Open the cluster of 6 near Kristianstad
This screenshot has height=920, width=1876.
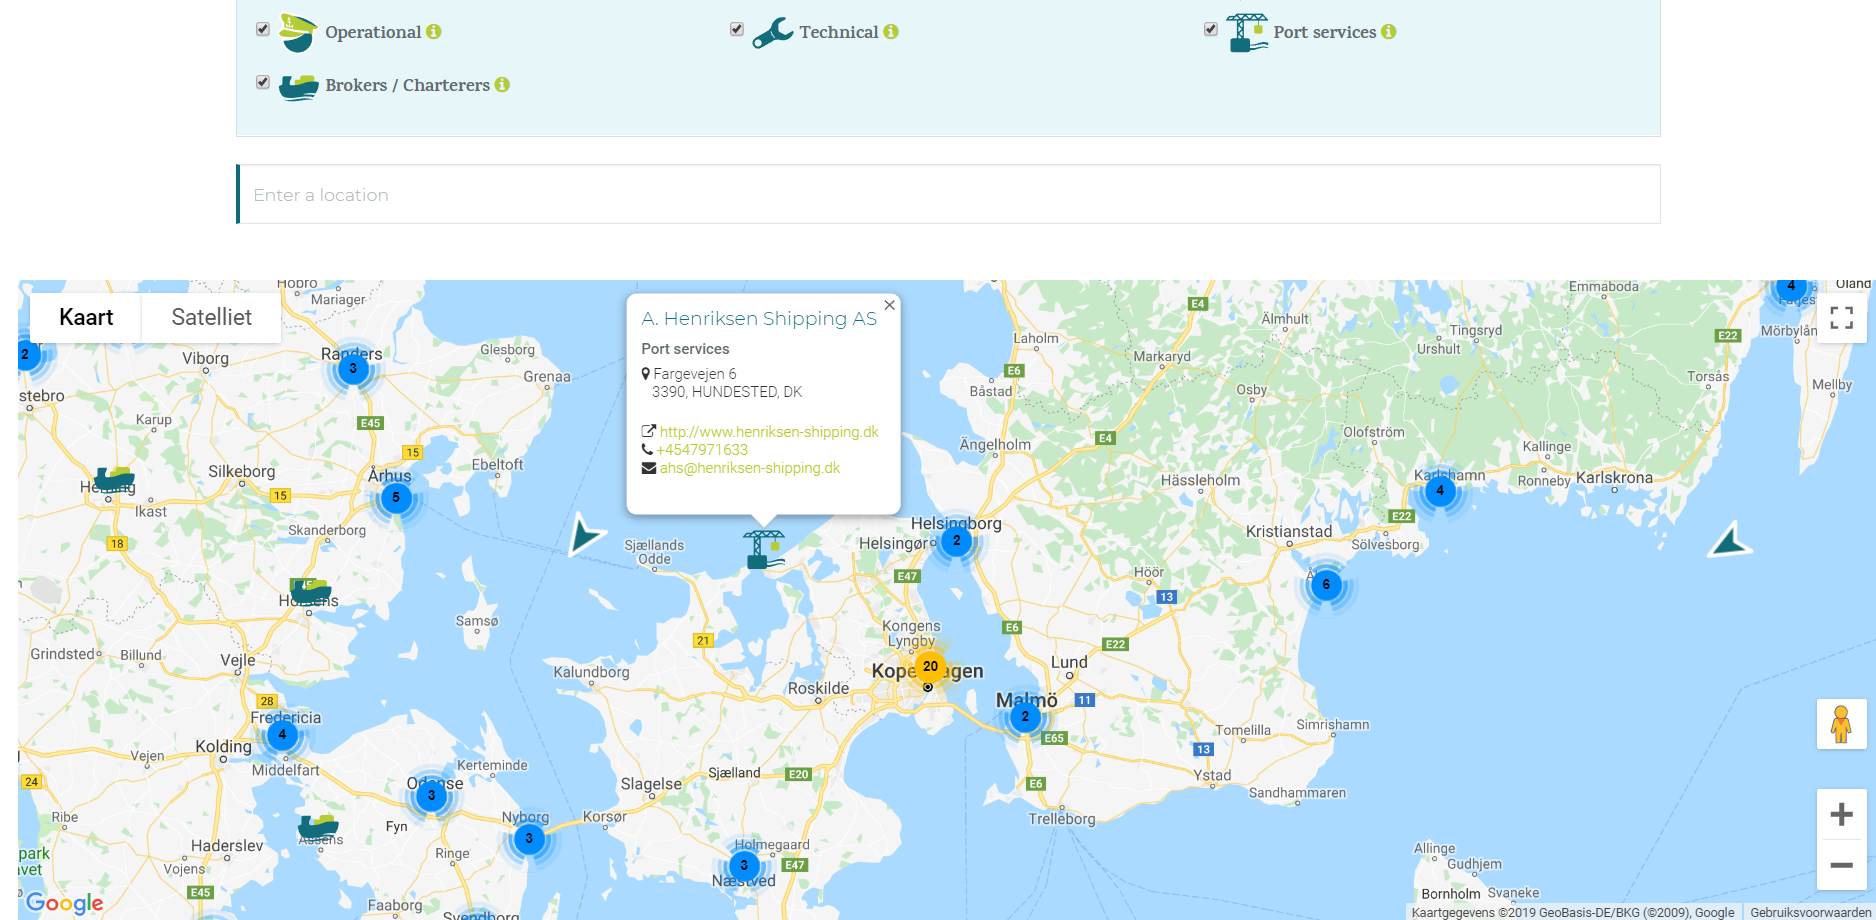point(1326,584)
